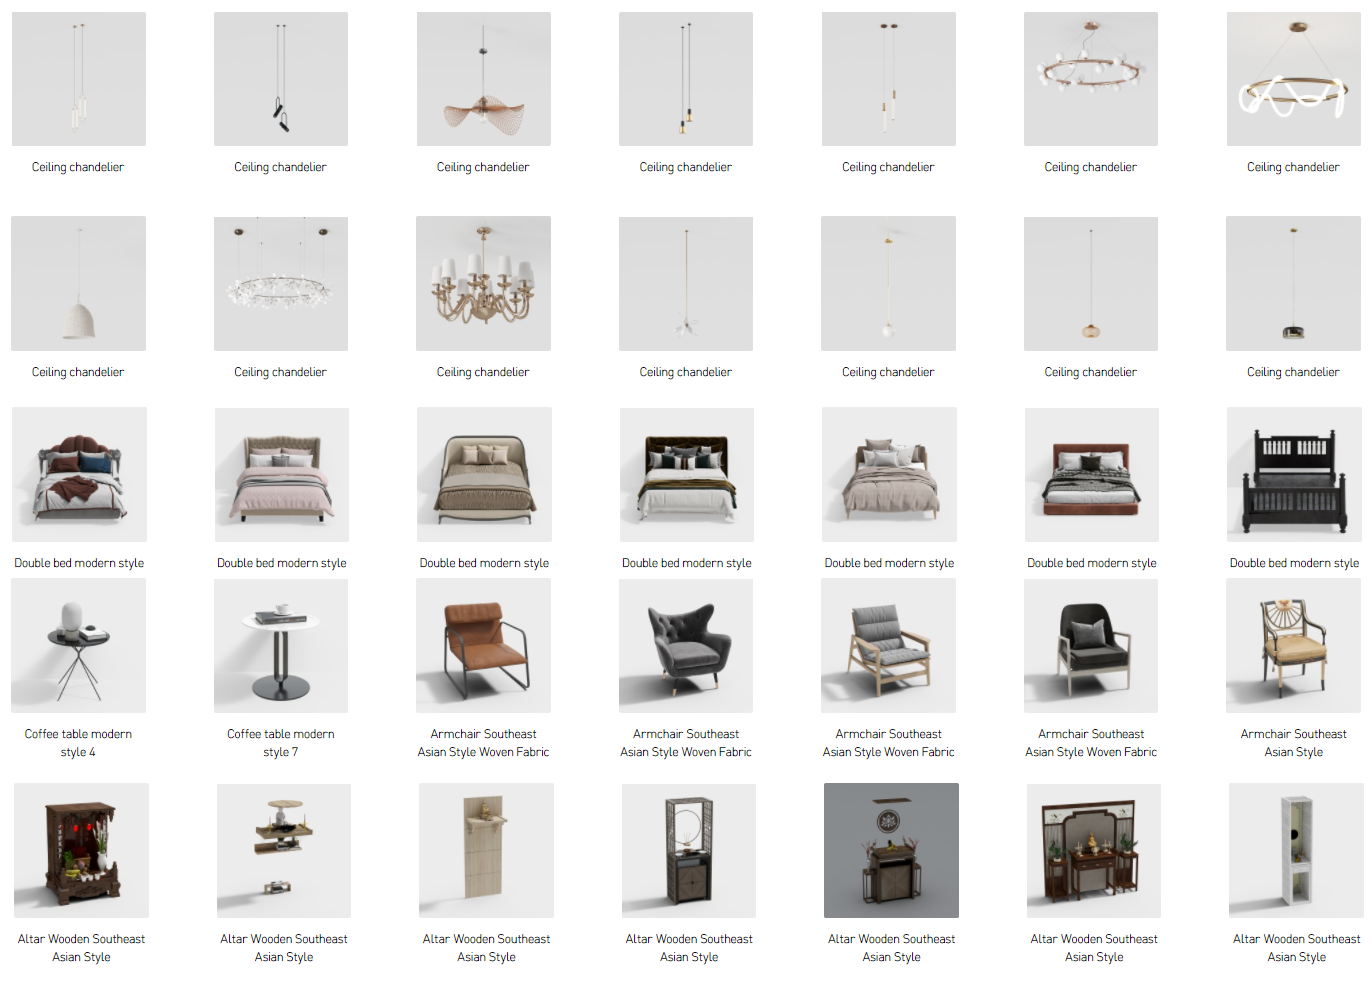Choose the glowing wavy ring chandelier thumbnail
Viewport: 1372px width, 981px height.
[x=1293, y=79]
